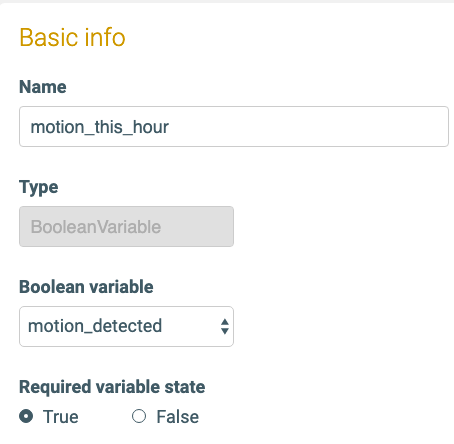Screen dimensions: 454x444
Task: Select the True radio button
Action: [26, 416]
